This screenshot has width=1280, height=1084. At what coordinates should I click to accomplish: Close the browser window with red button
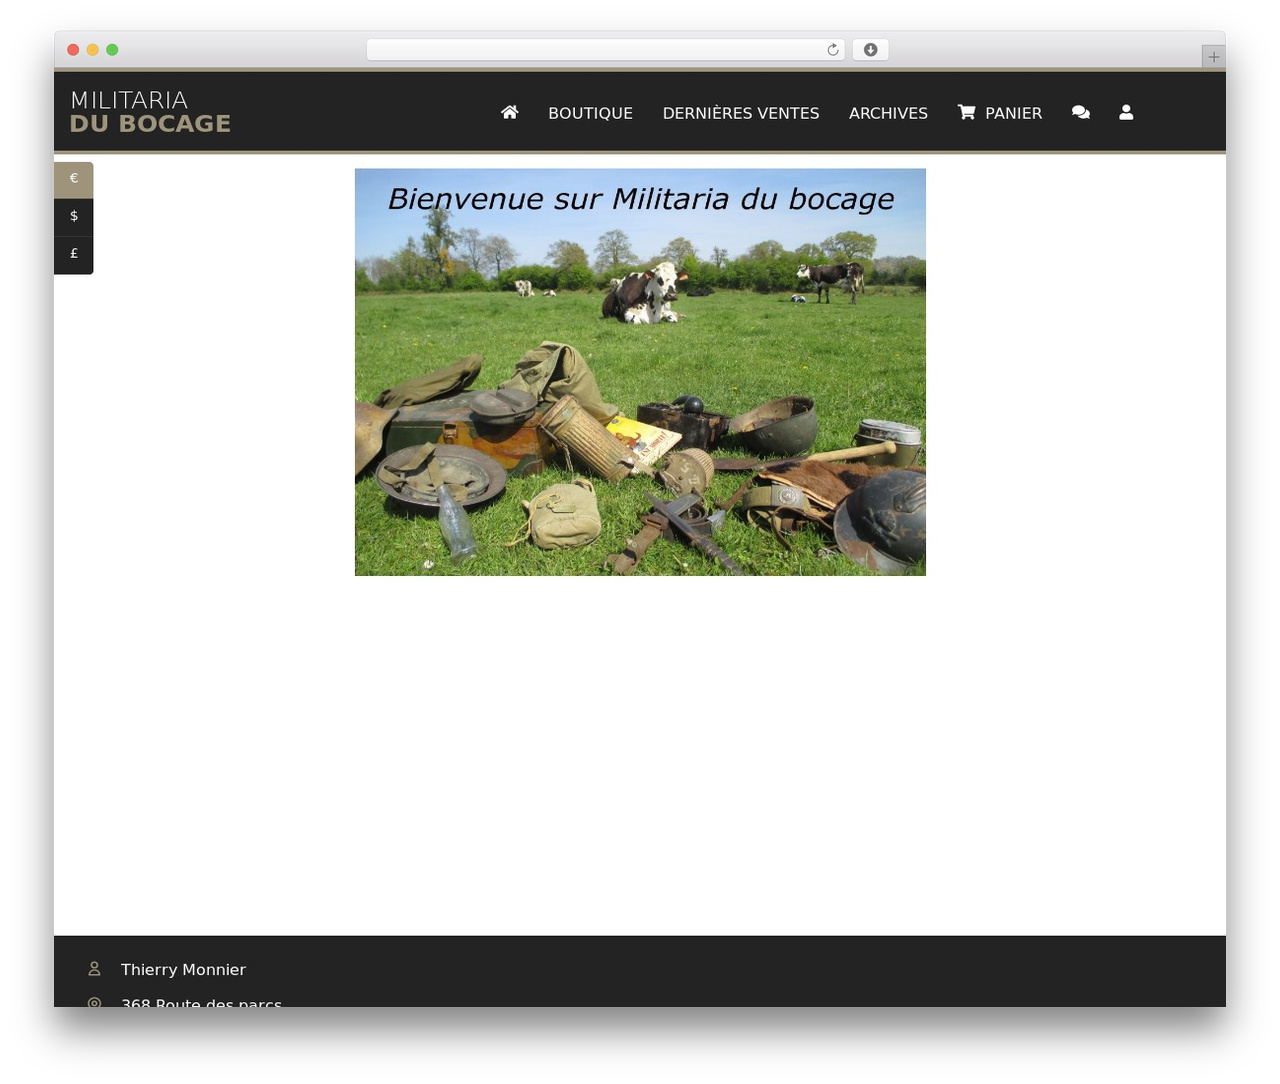point(73,50)
